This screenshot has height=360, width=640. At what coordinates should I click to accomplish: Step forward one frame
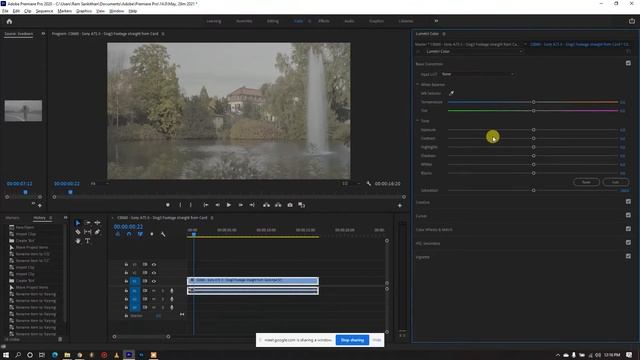coord(241,205)
